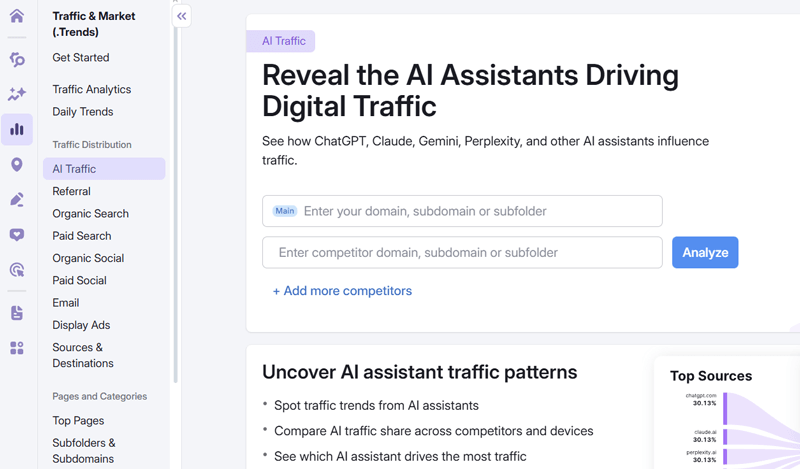Open the Content pencil icon
Image resolution: width=800 pixels, height=469 pixels.
coord(17,200)
